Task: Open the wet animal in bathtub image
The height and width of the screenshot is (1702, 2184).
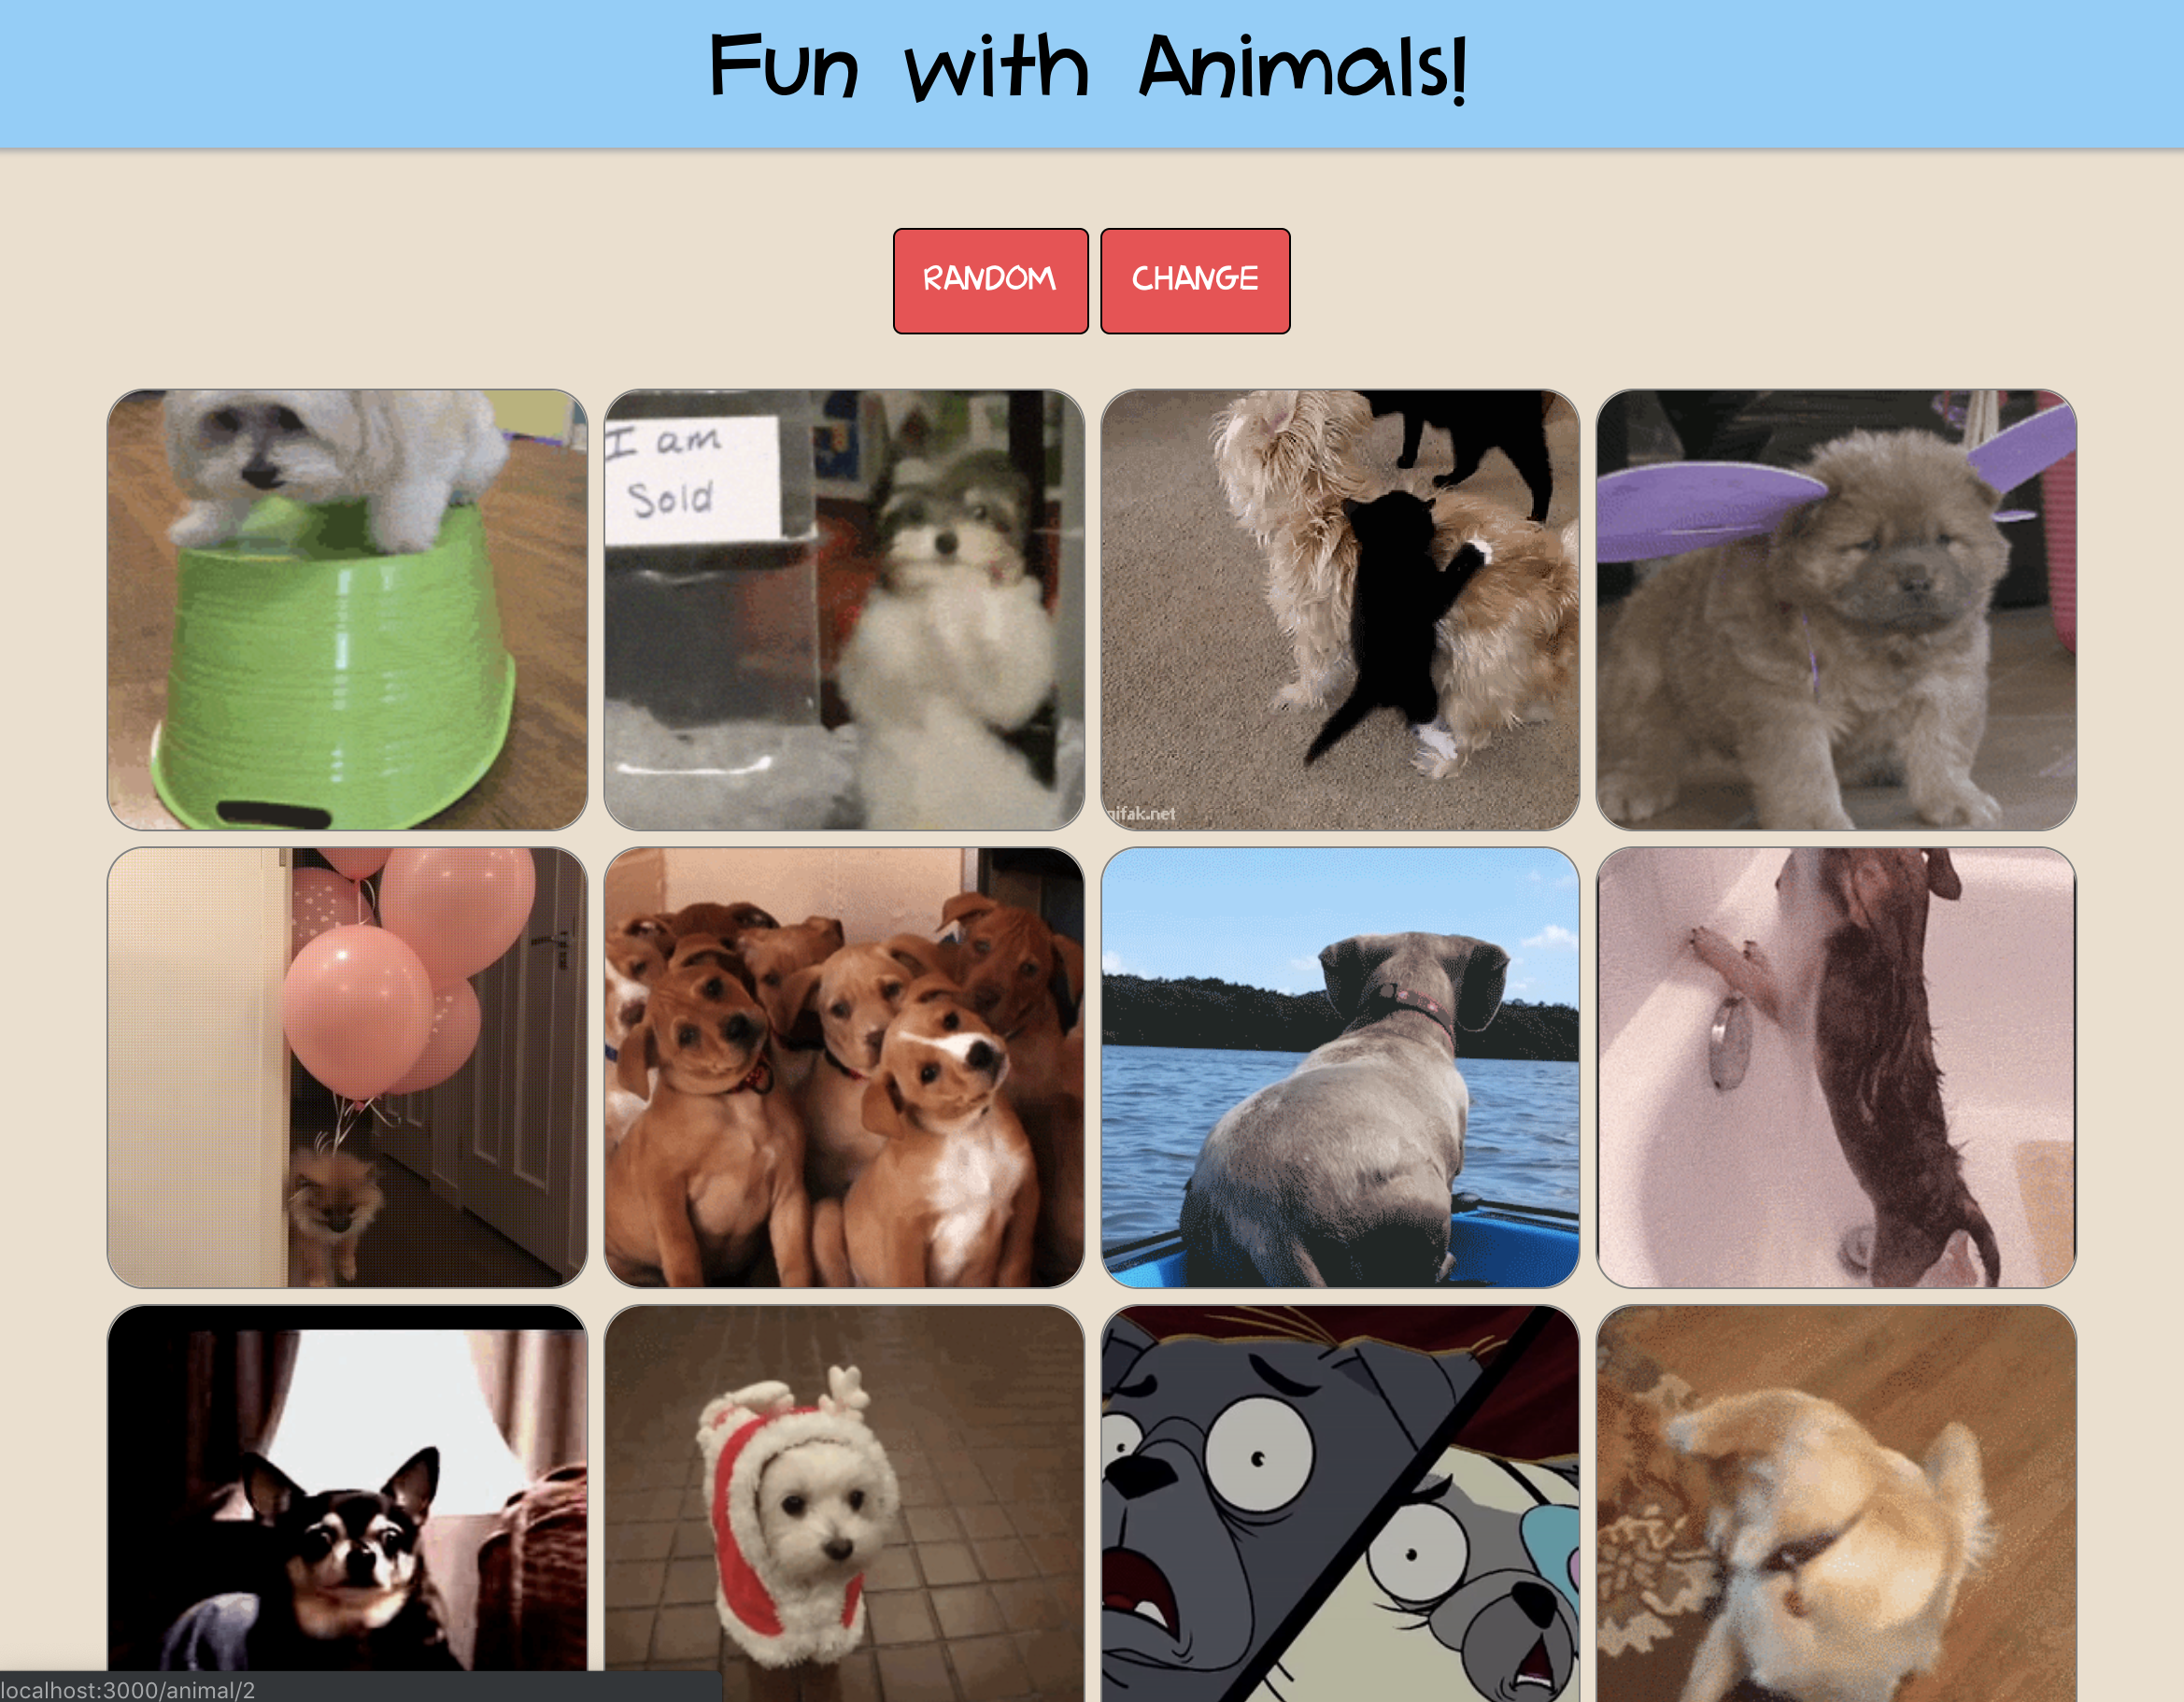Action: pyautogui.click(x=1836, y=1067)
